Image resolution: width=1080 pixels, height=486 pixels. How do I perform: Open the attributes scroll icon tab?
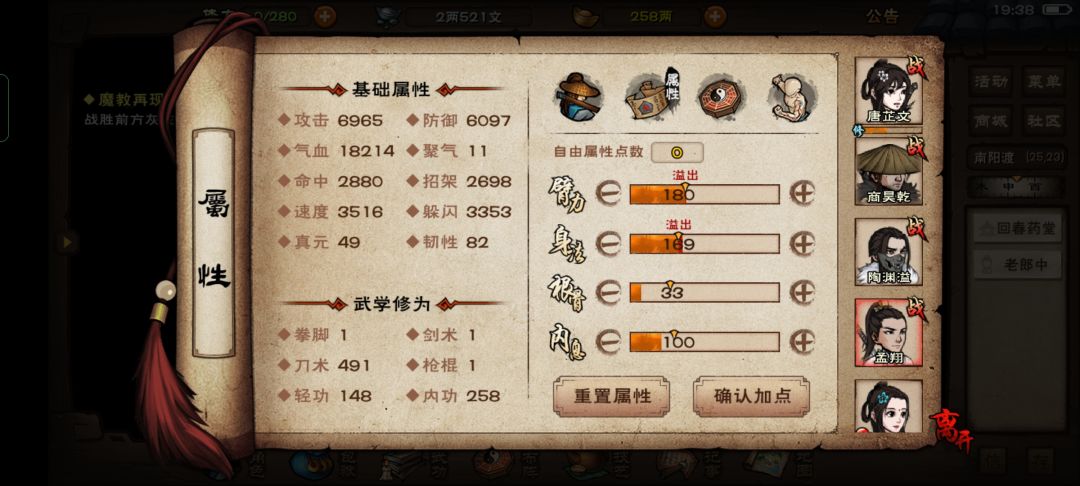651,95
